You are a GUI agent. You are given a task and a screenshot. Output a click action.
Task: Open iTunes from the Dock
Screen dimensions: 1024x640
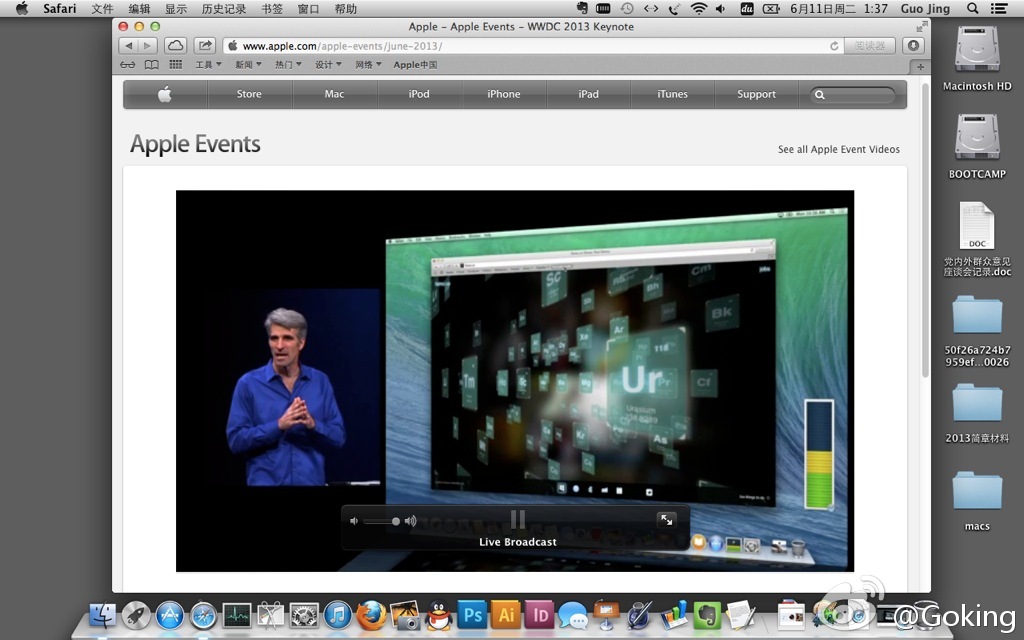[338, 615]
